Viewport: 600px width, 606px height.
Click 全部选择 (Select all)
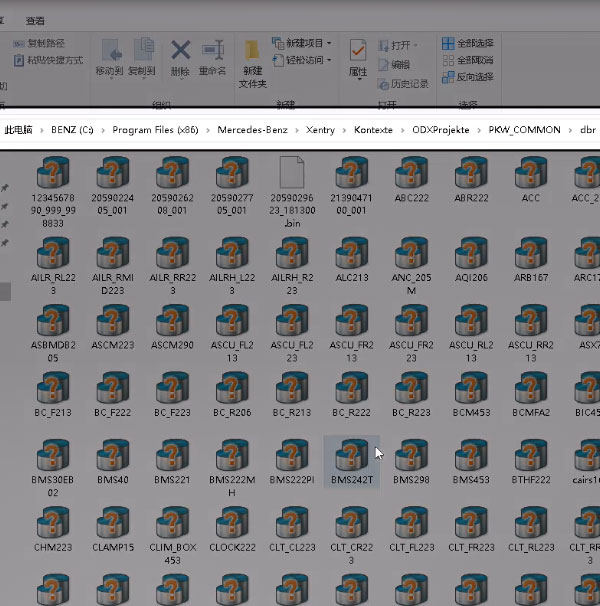[x=468, y=43]
